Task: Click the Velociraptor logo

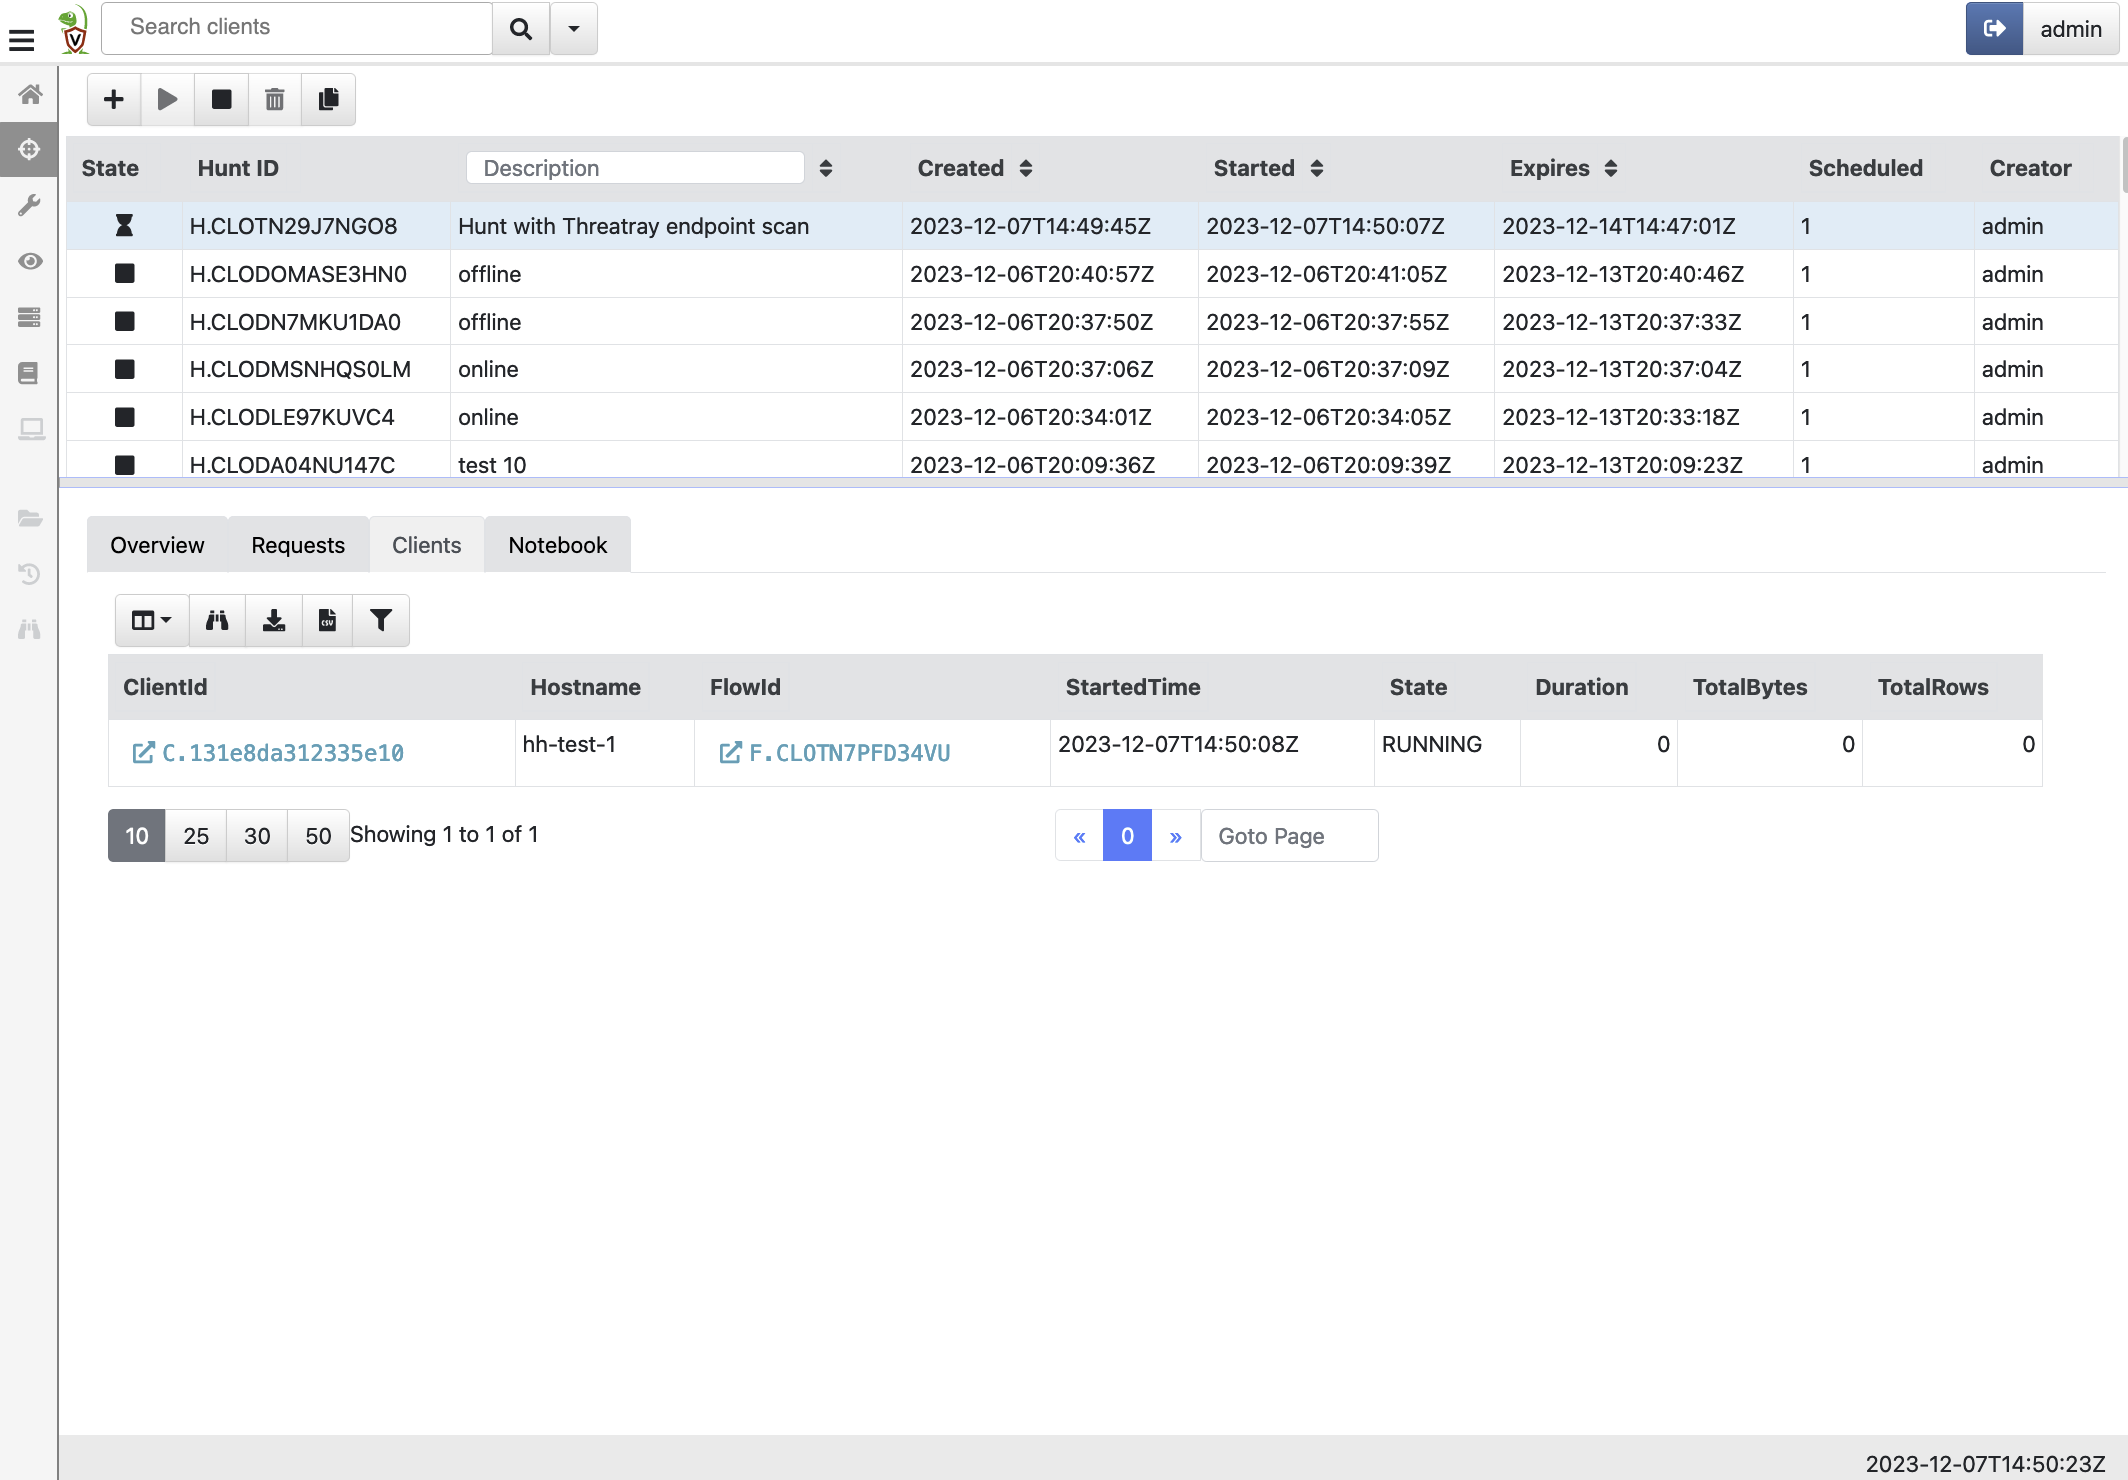Action: pyautogui.click(x=73, y=30)
